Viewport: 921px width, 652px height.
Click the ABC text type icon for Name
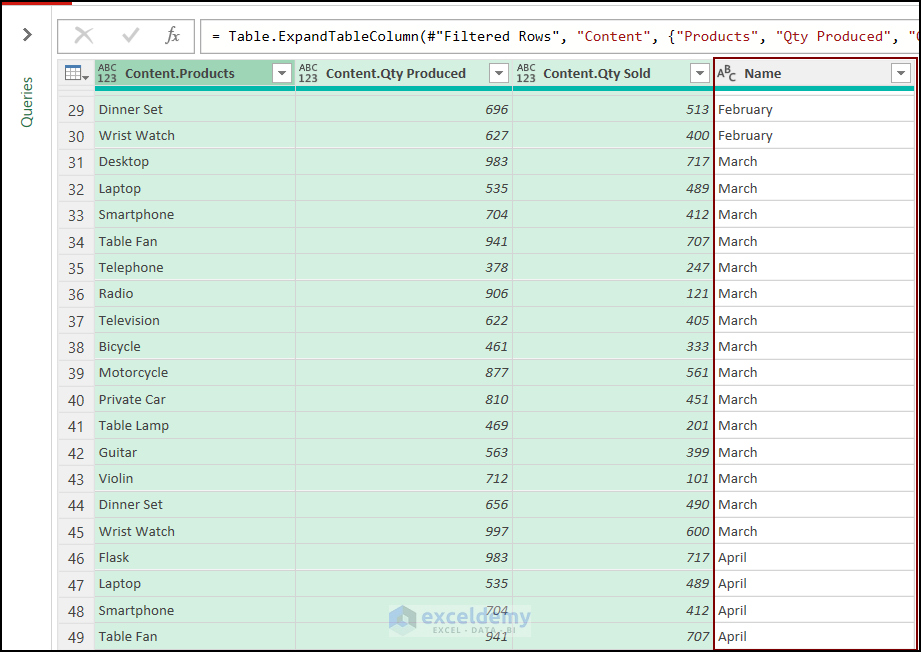point(727,73)
